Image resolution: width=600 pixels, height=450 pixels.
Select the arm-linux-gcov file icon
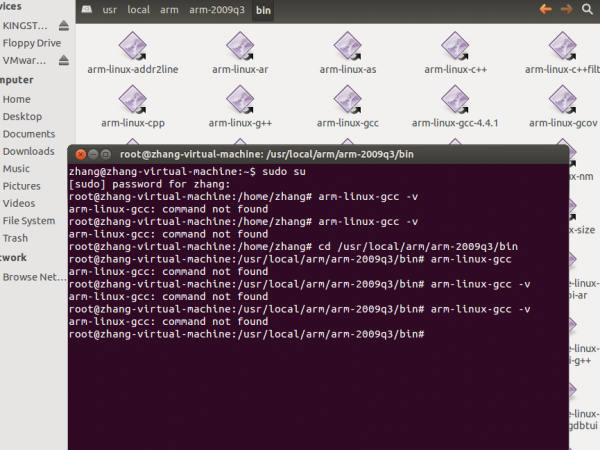tap(562, 100)
